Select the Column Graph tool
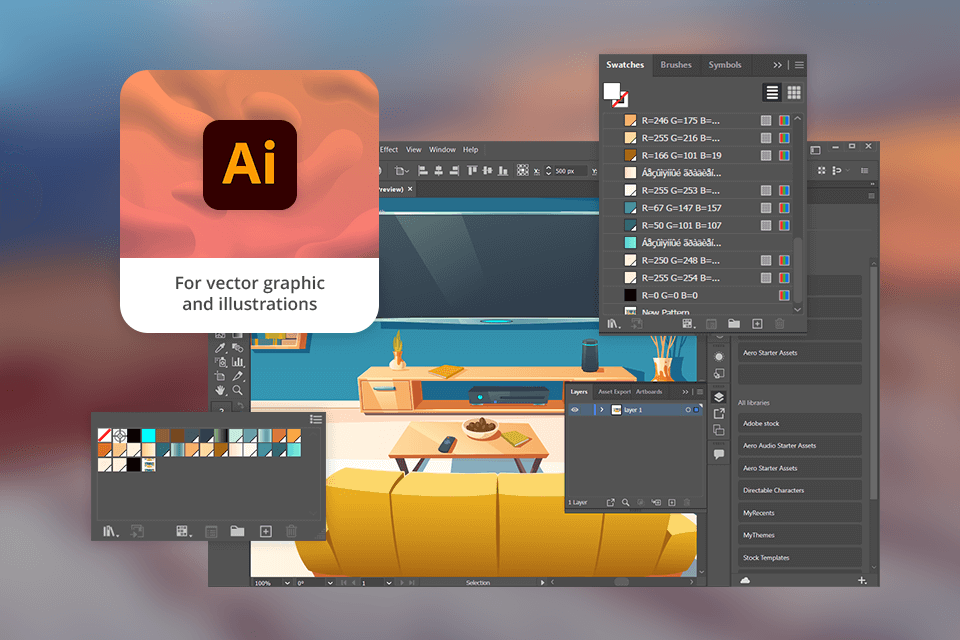This screenshot has width=960, height=640. (x=238, y=362)
